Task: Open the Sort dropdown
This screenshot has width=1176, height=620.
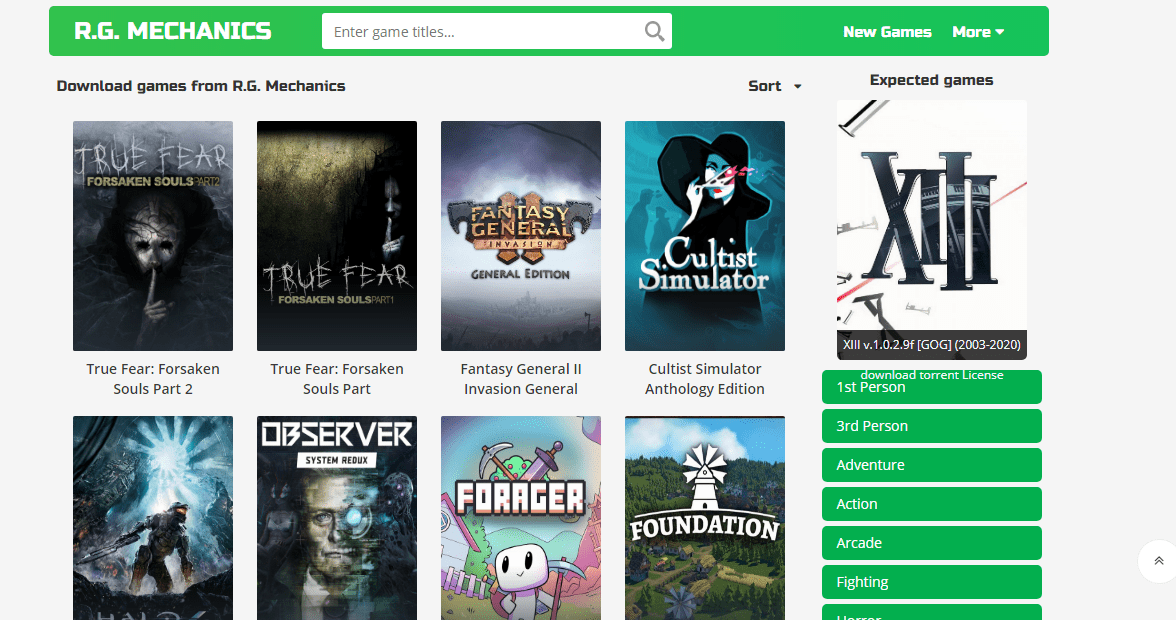Action: [775, 86]
